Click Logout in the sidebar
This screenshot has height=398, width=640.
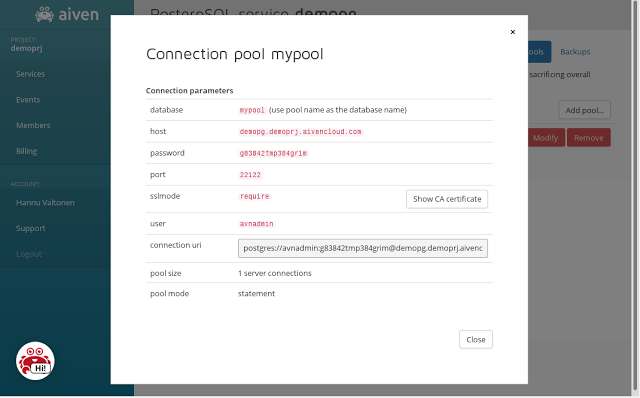(29, 254)
